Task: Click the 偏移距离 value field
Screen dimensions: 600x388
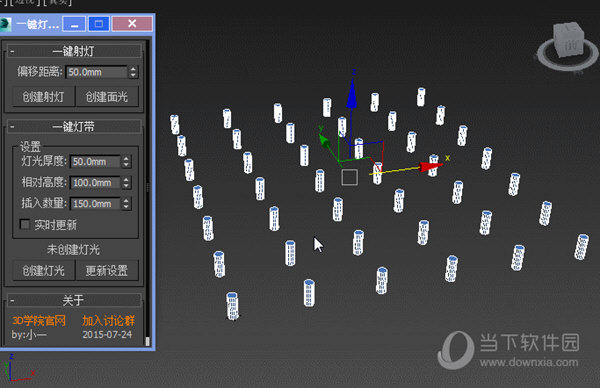Action: (x=96, y=72)
